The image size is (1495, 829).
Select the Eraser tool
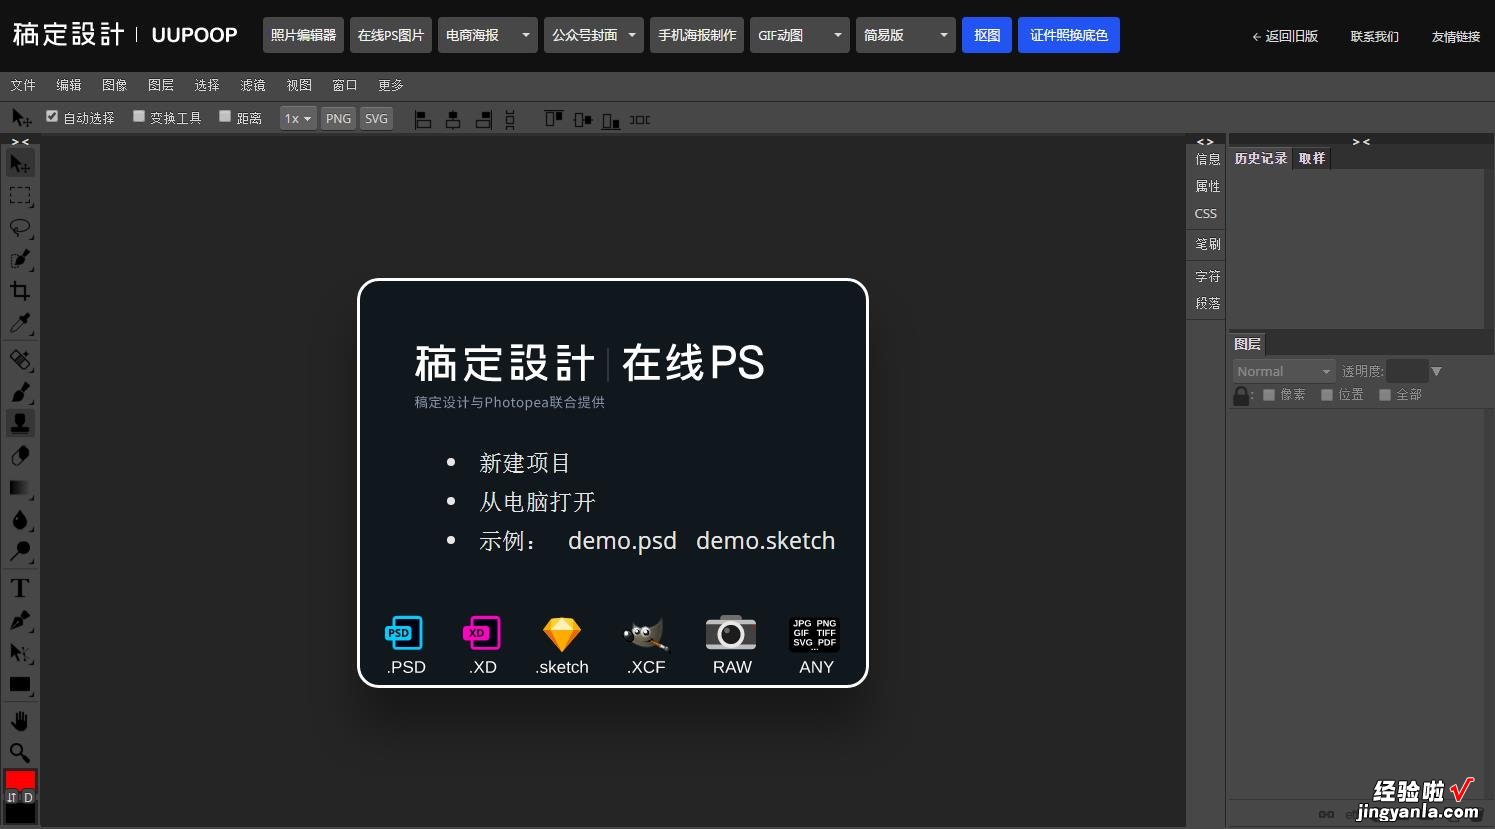tap(20, 455)
